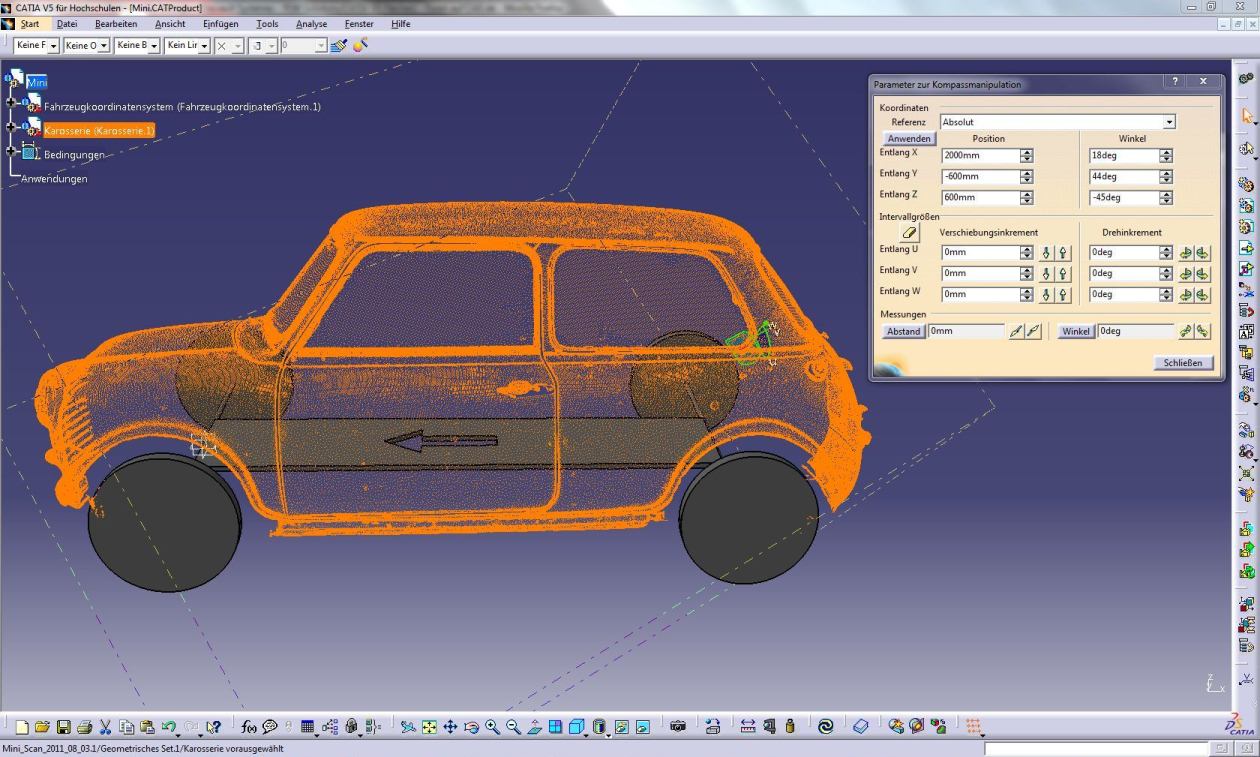
Task: Click the Print icon
Action: click(x=85, y=727)
